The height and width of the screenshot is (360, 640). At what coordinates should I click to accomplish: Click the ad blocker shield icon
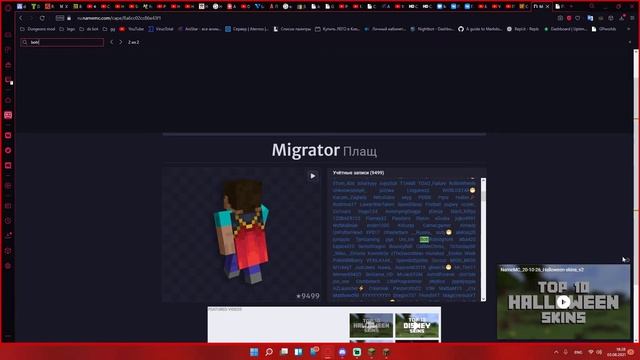click(x=569, y=18)
